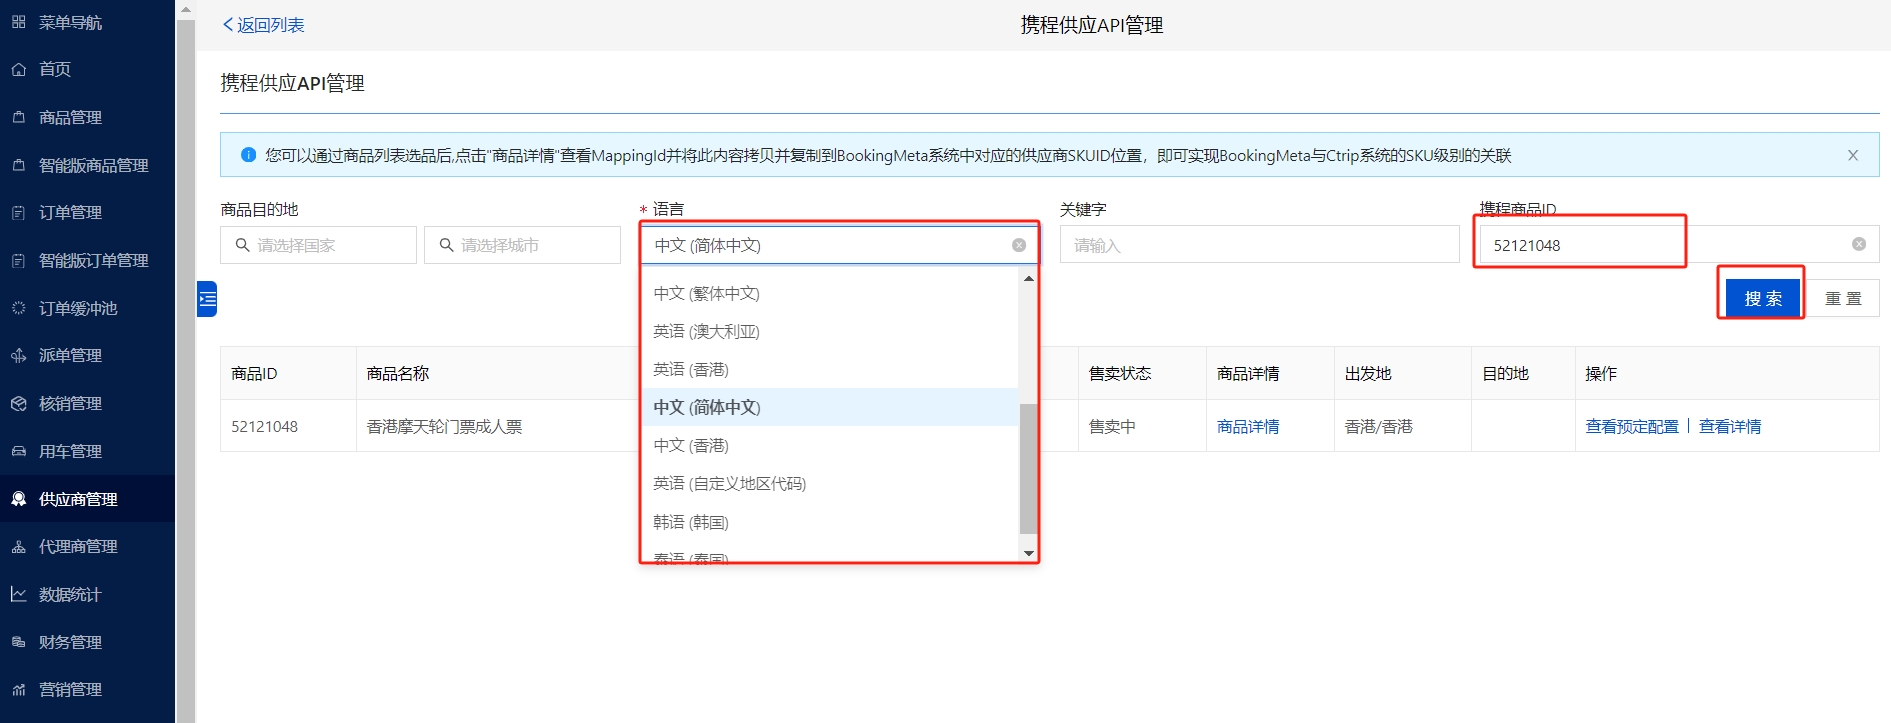
Task: Click the dropdown scroll-down arrow
Action: click(1028, 553)
